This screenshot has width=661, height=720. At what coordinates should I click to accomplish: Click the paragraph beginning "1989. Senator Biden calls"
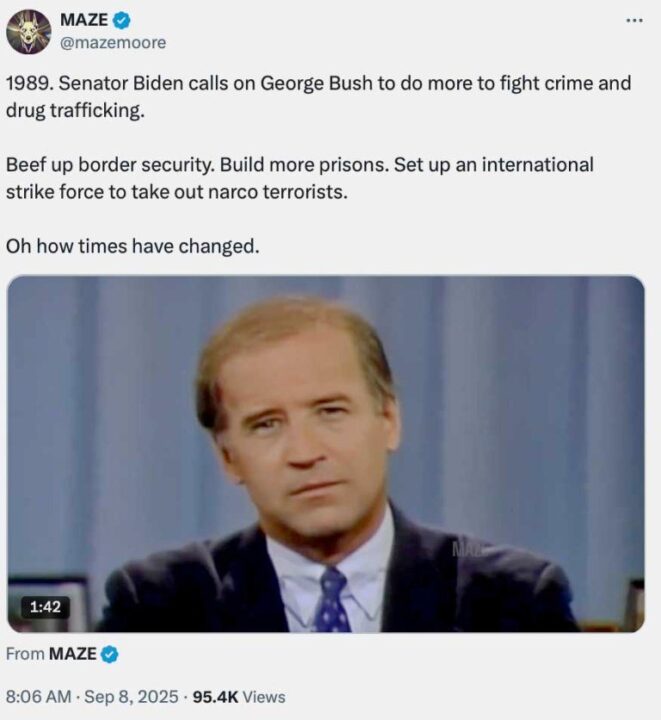[318, 96]
